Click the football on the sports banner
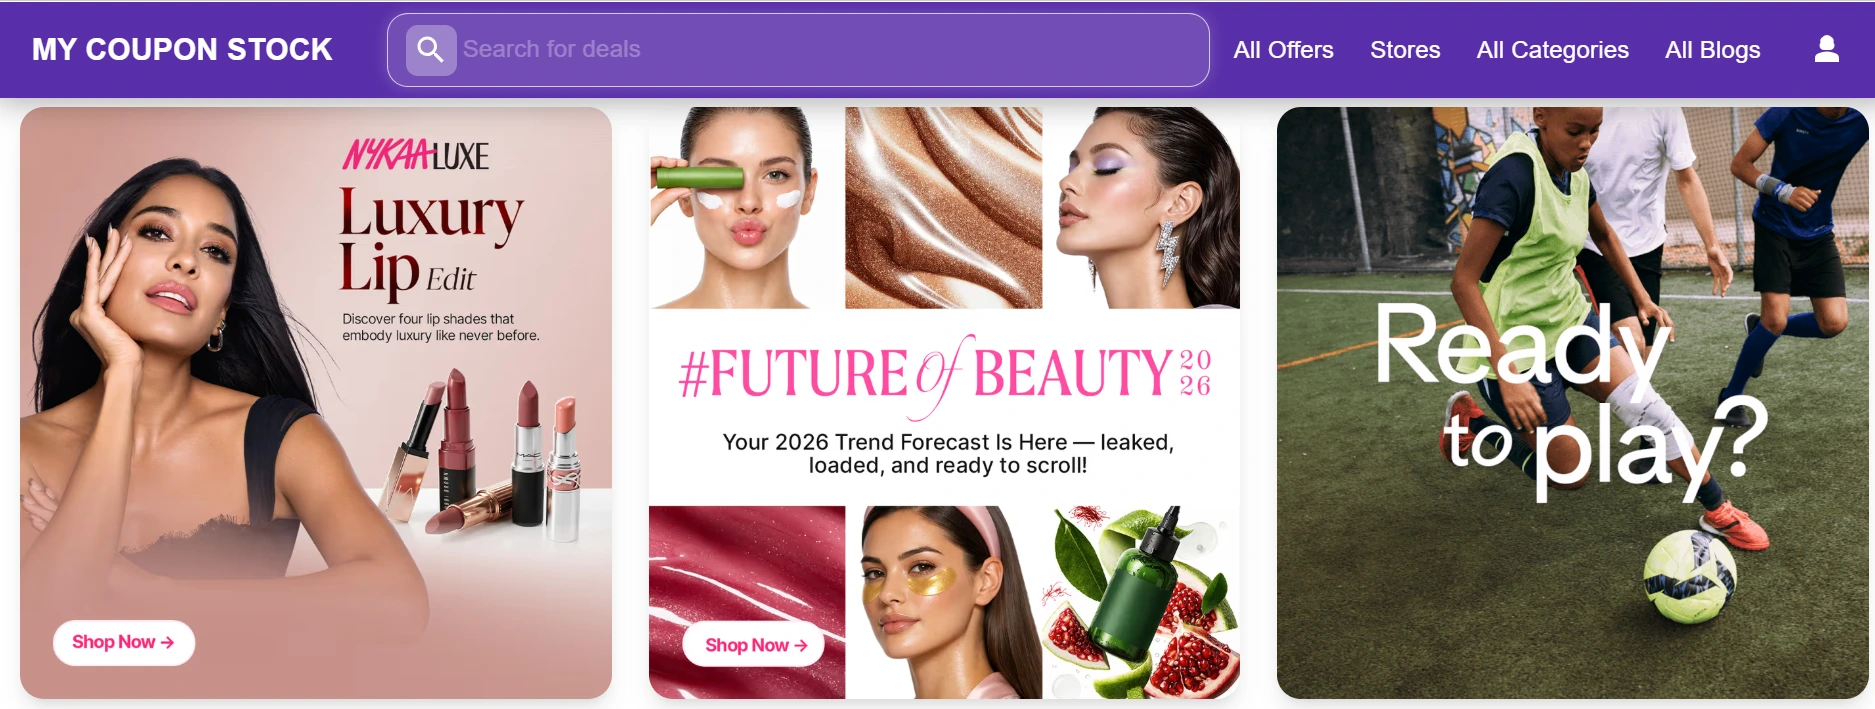This screenshot has width=1875, height=709. (x=1689, y=577)
